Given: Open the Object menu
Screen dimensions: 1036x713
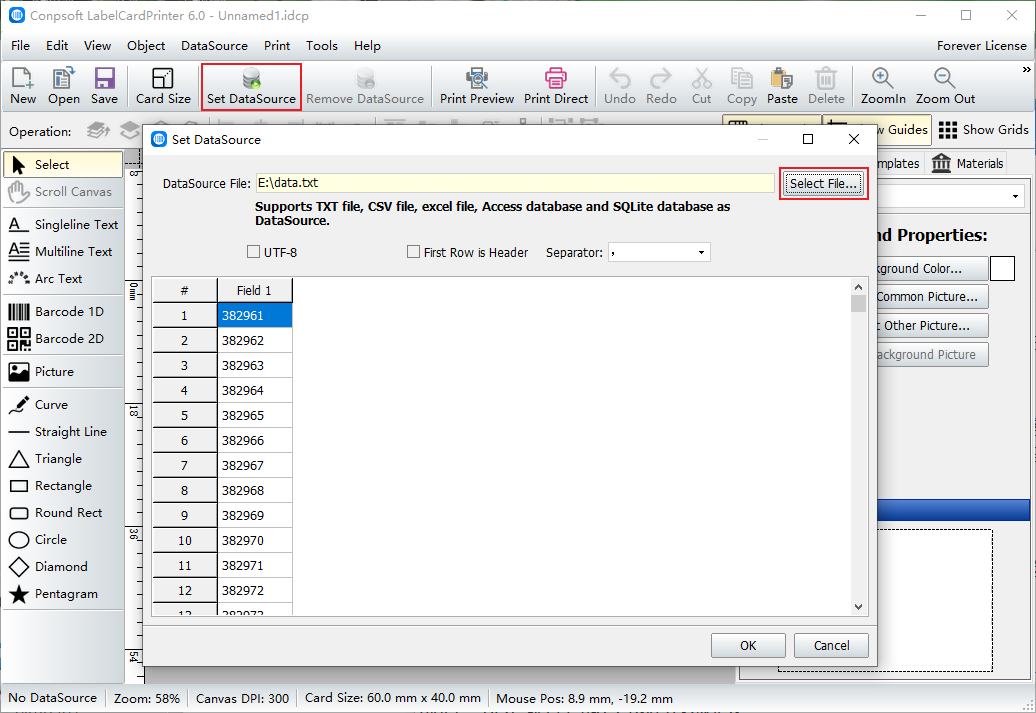Looking at the screenshot, I should (x=146, y=46).
